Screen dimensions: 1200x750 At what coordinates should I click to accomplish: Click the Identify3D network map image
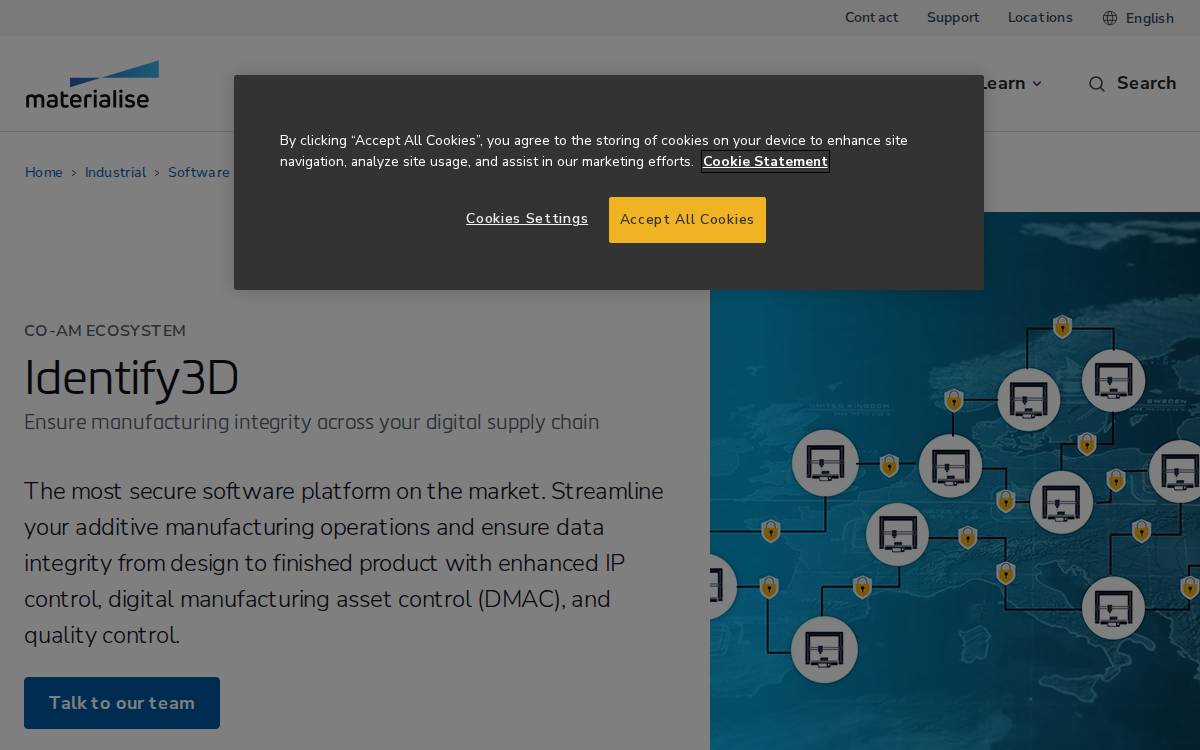click(955, 481)
